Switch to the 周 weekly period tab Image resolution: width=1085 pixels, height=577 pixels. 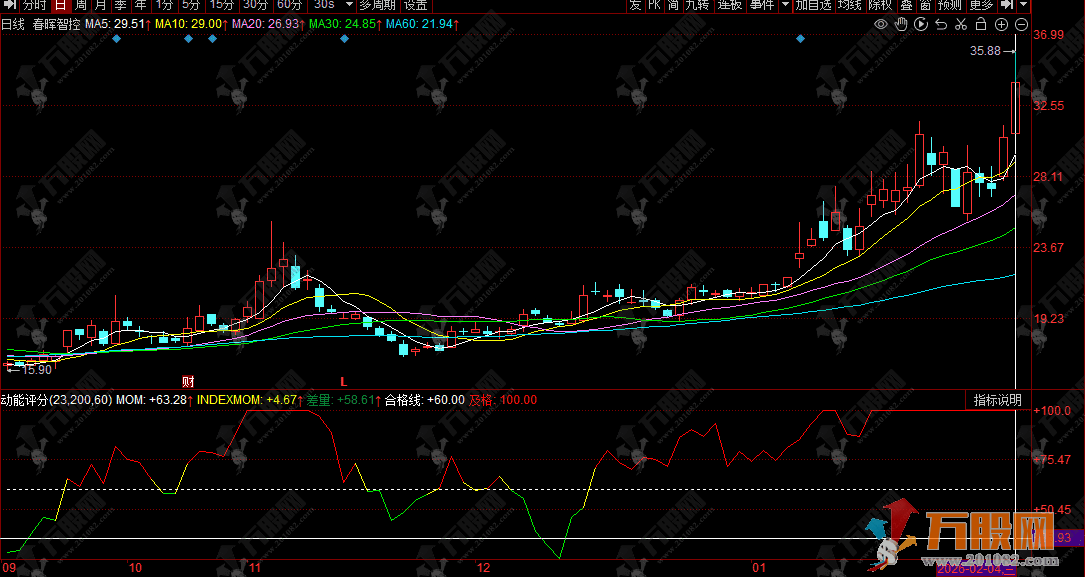pos(81,5)
